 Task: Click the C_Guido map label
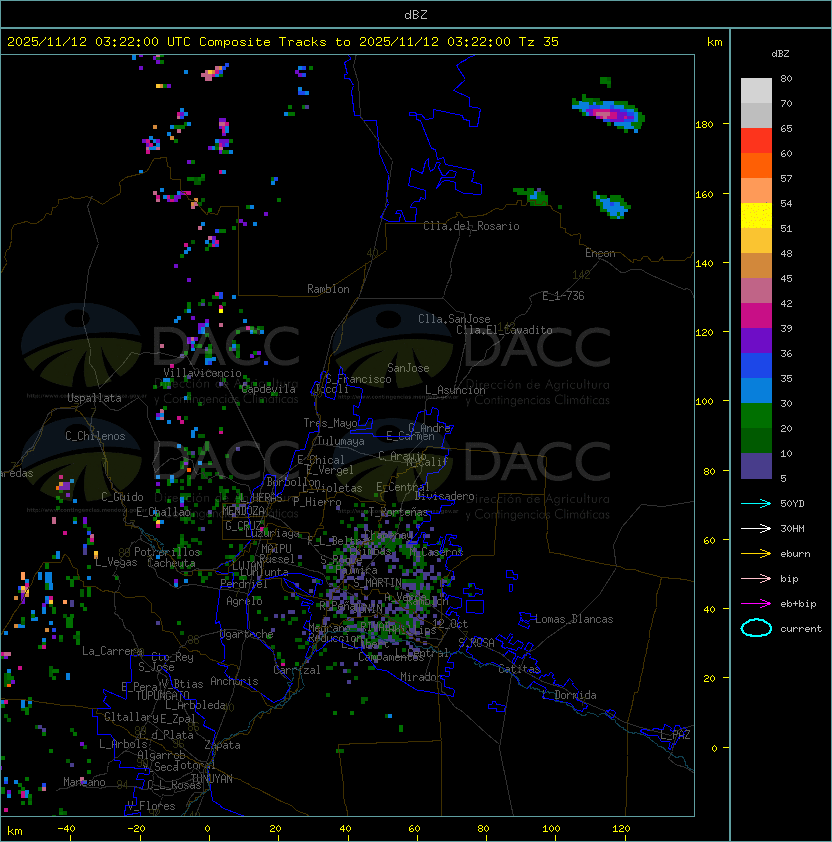tap(122, 497)
